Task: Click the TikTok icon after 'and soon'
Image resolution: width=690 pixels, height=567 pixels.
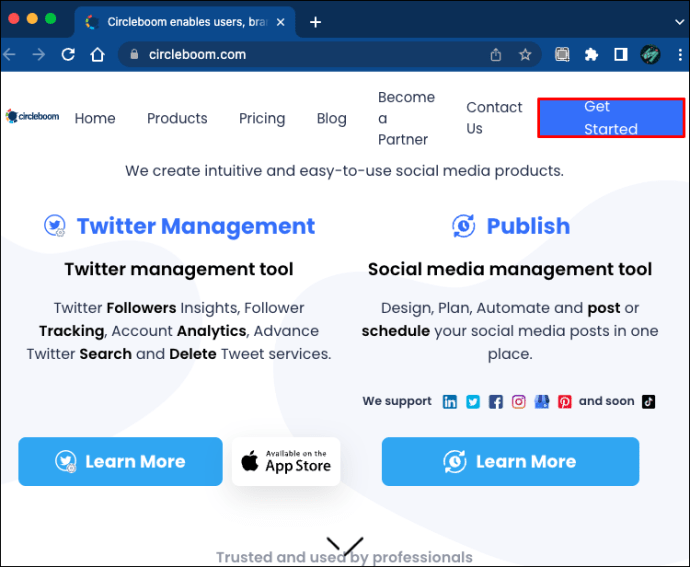Action: pos(649,402)
